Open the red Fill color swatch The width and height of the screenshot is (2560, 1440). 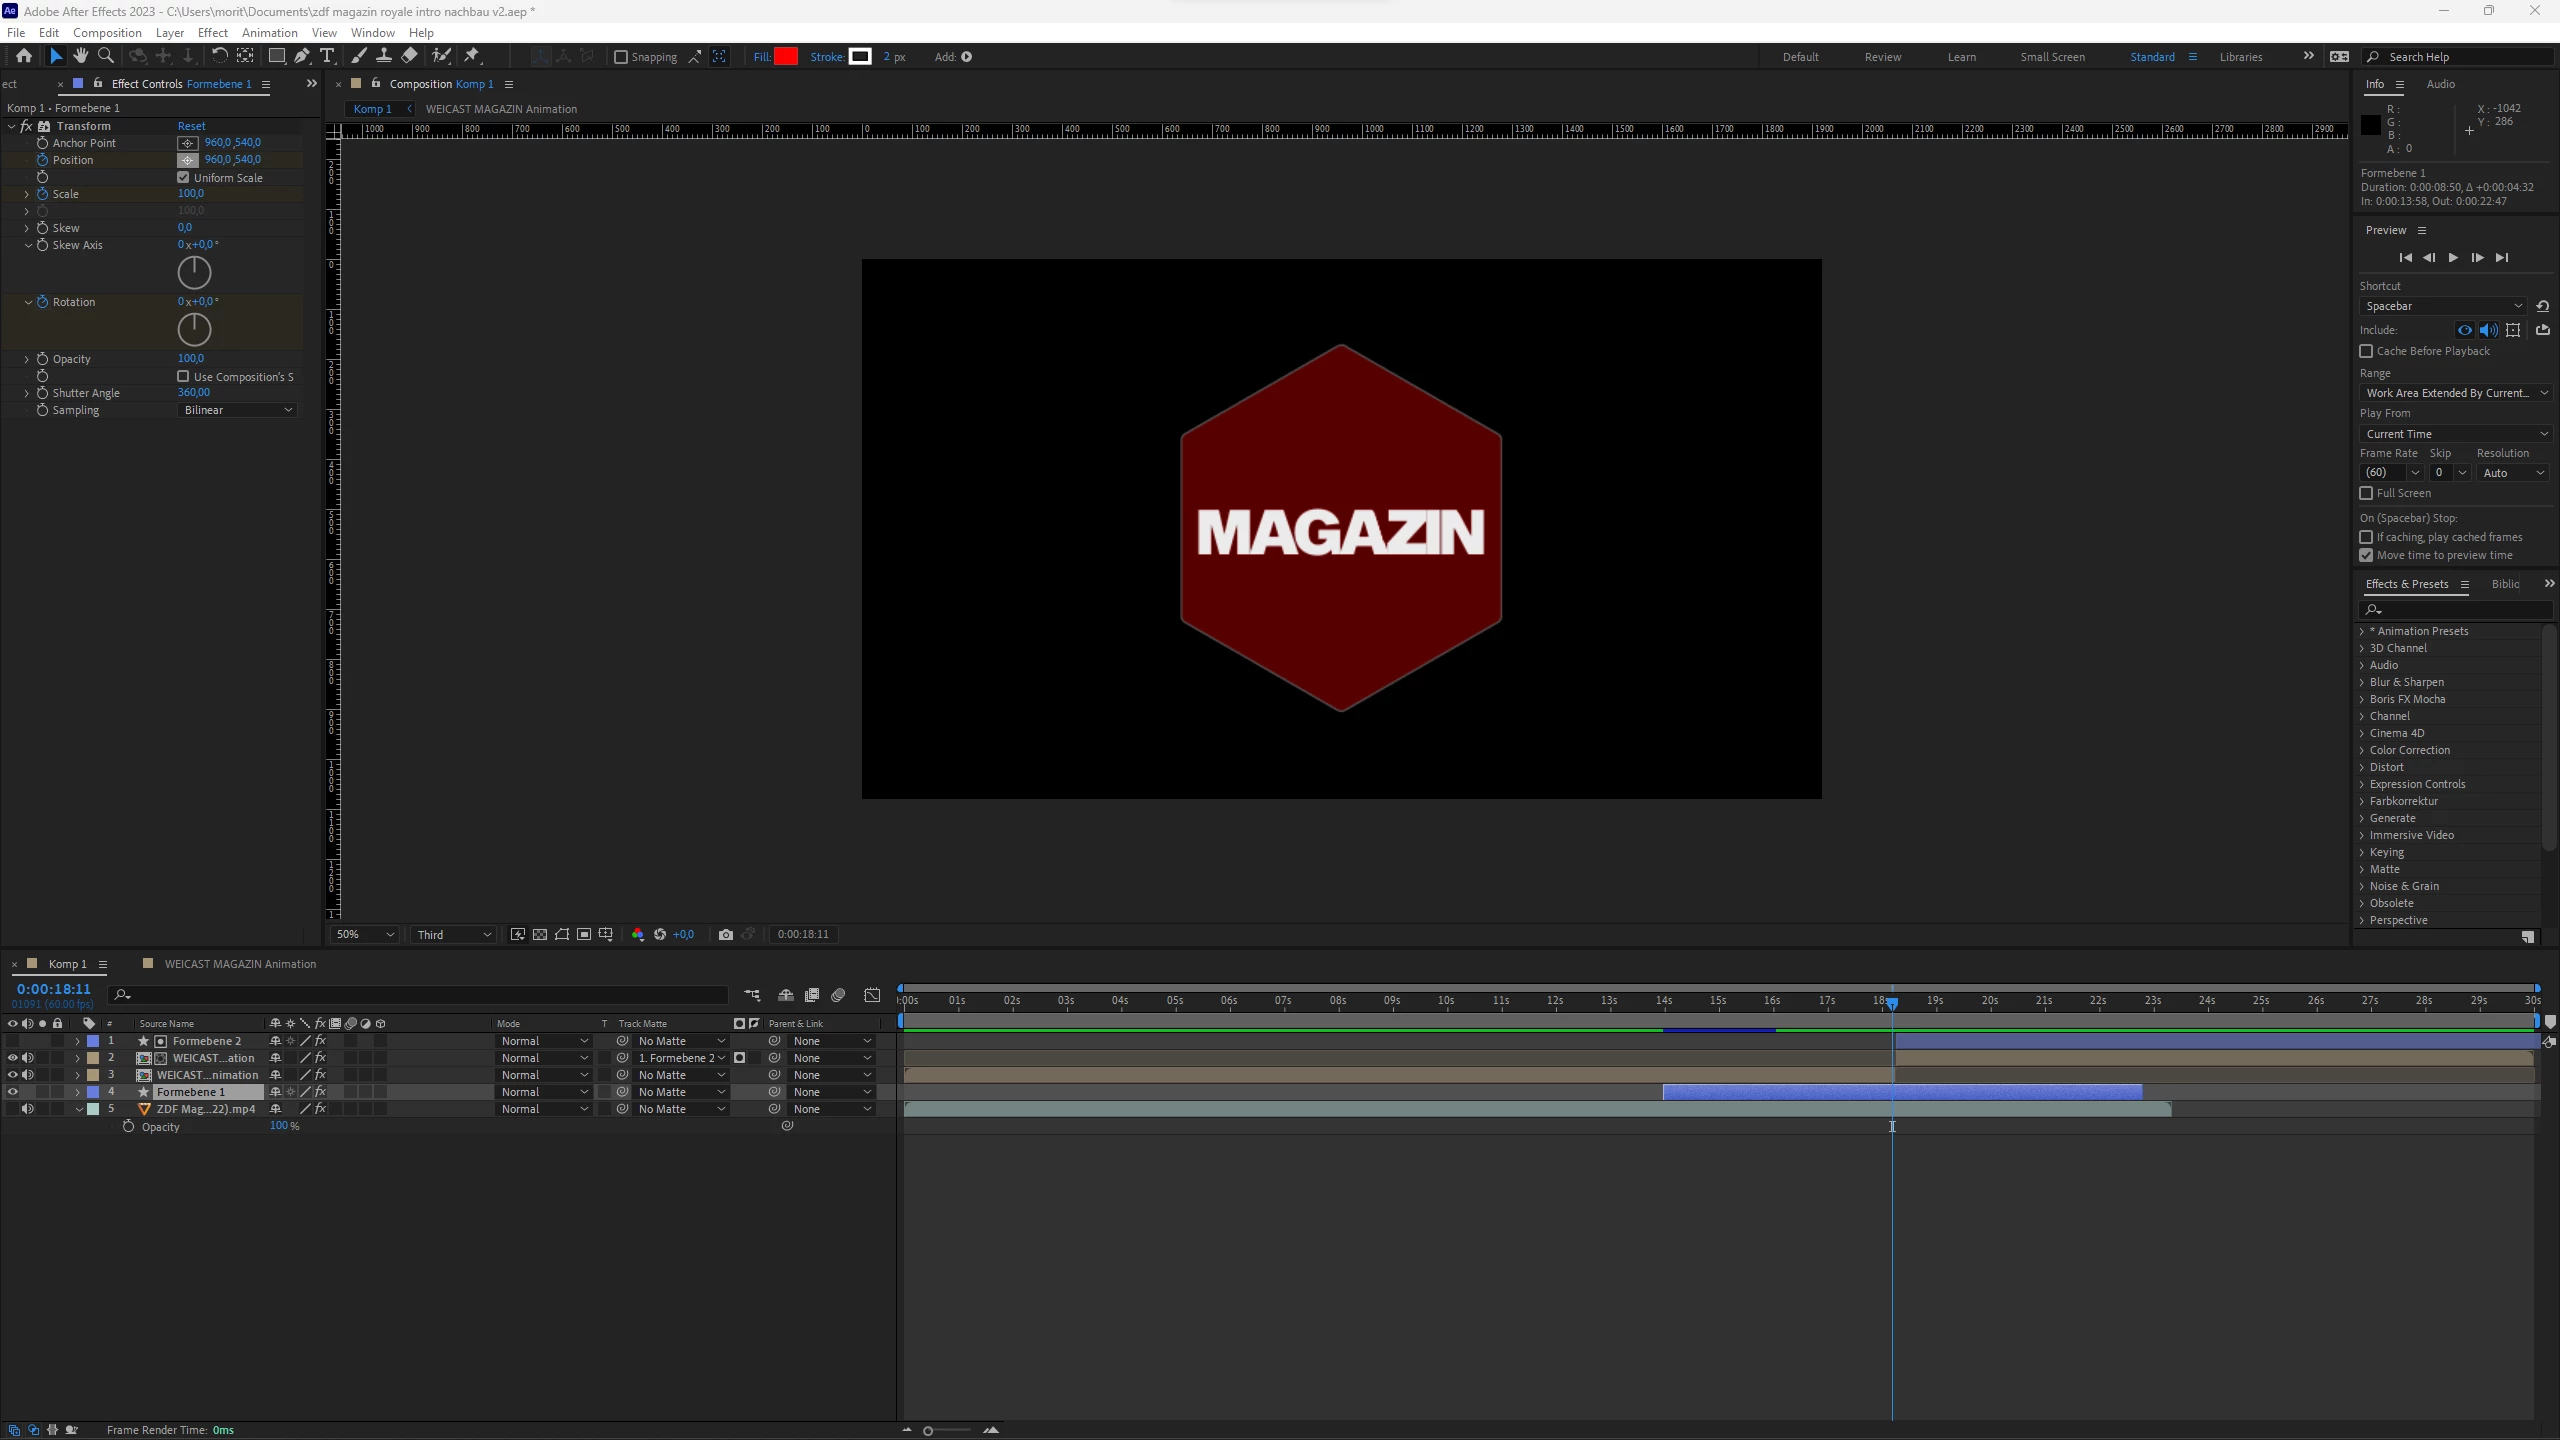[x=786, y=57]
